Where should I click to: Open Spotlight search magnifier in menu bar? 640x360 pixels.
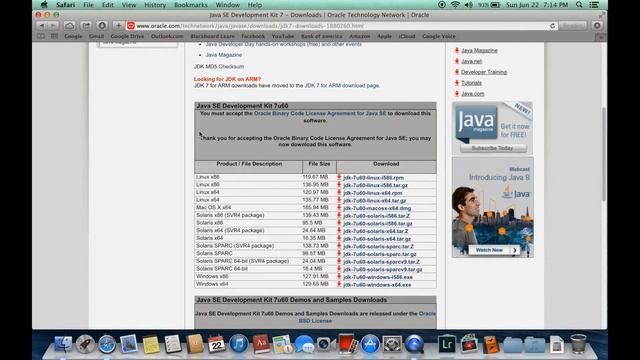579,5
